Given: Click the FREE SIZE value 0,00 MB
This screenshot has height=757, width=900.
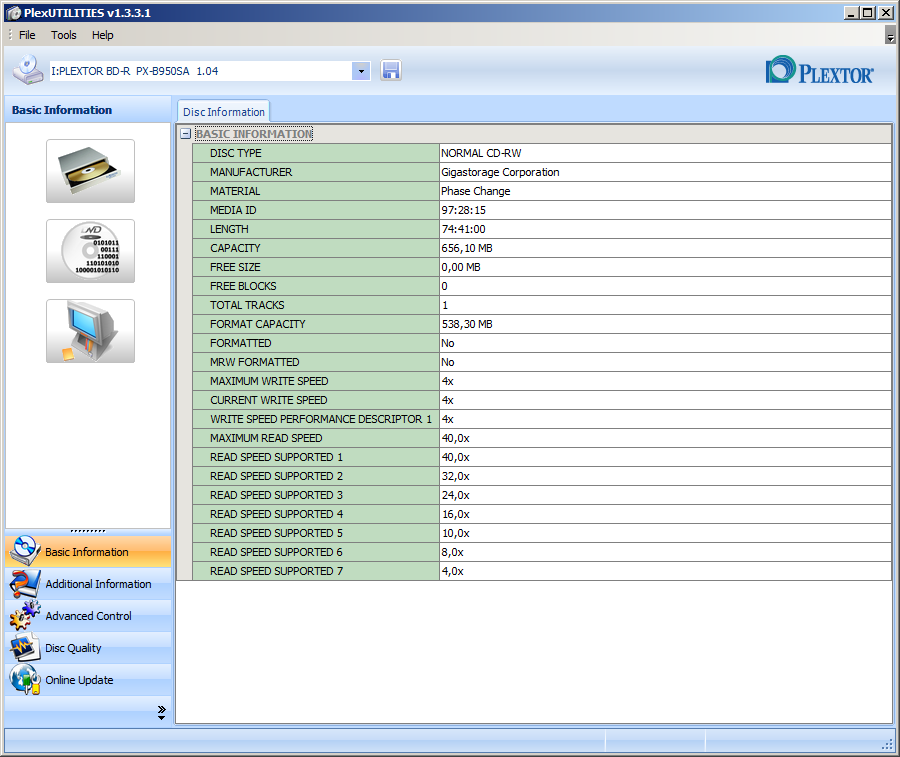Looking at the screenshot, I should [x=461, y=267].
